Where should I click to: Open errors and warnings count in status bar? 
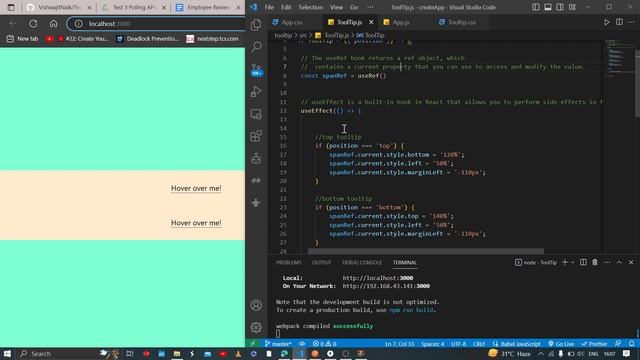[324, 344]
